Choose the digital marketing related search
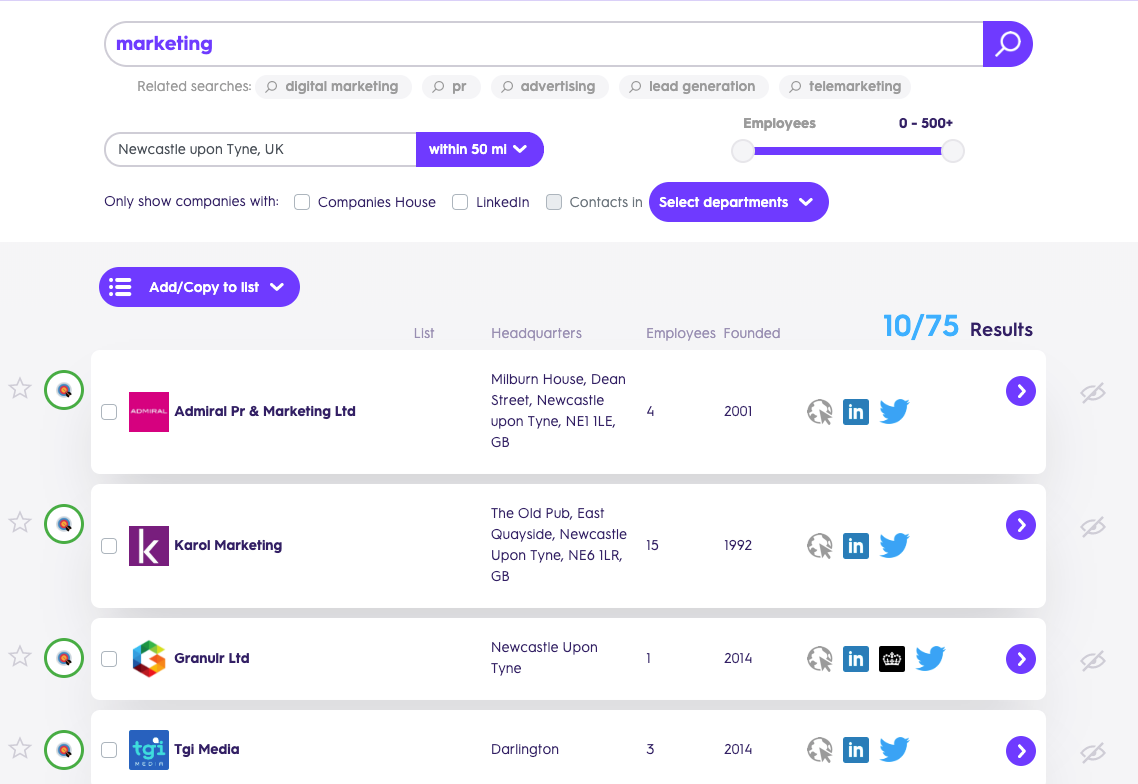Image resolution: width=1138 pixels, height=784 pixels. [x=333, y=87]
